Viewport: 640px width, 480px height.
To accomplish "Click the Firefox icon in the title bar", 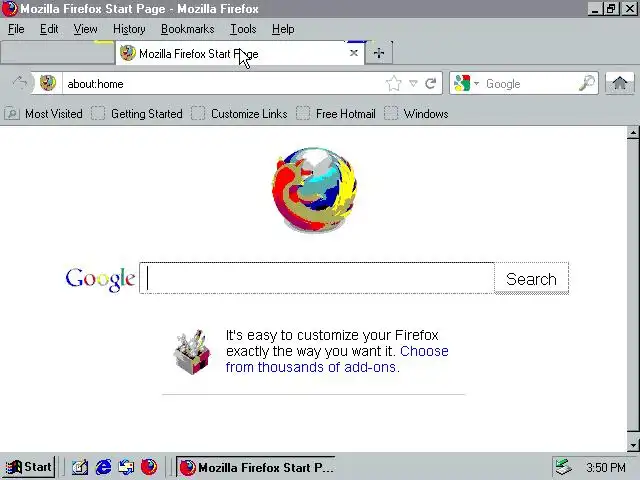I will [9, 9].
